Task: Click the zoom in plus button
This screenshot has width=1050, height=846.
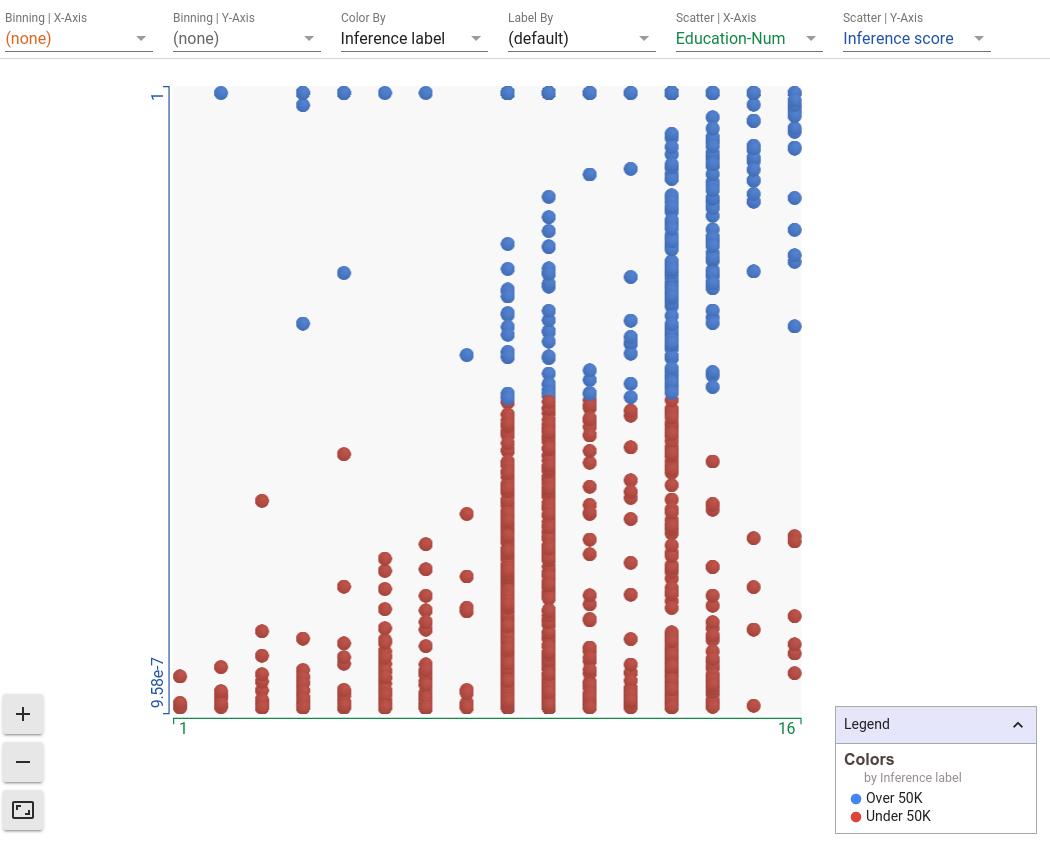Action: 23,714
